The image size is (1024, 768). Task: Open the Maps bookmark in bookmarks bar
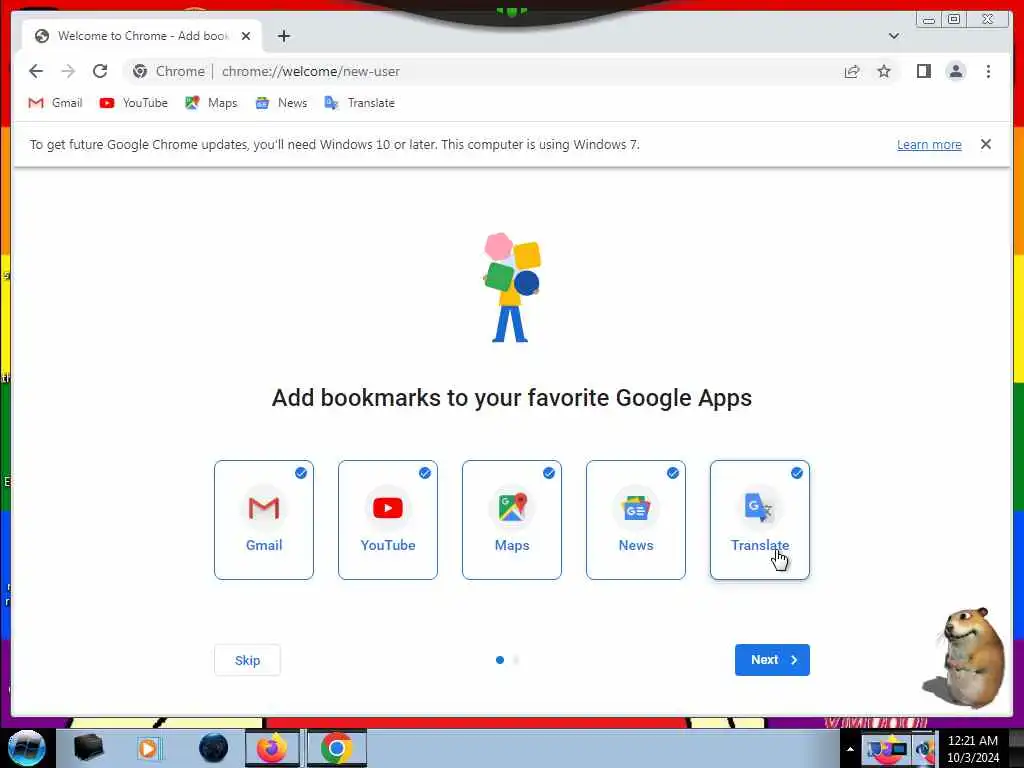click(211, 103)
